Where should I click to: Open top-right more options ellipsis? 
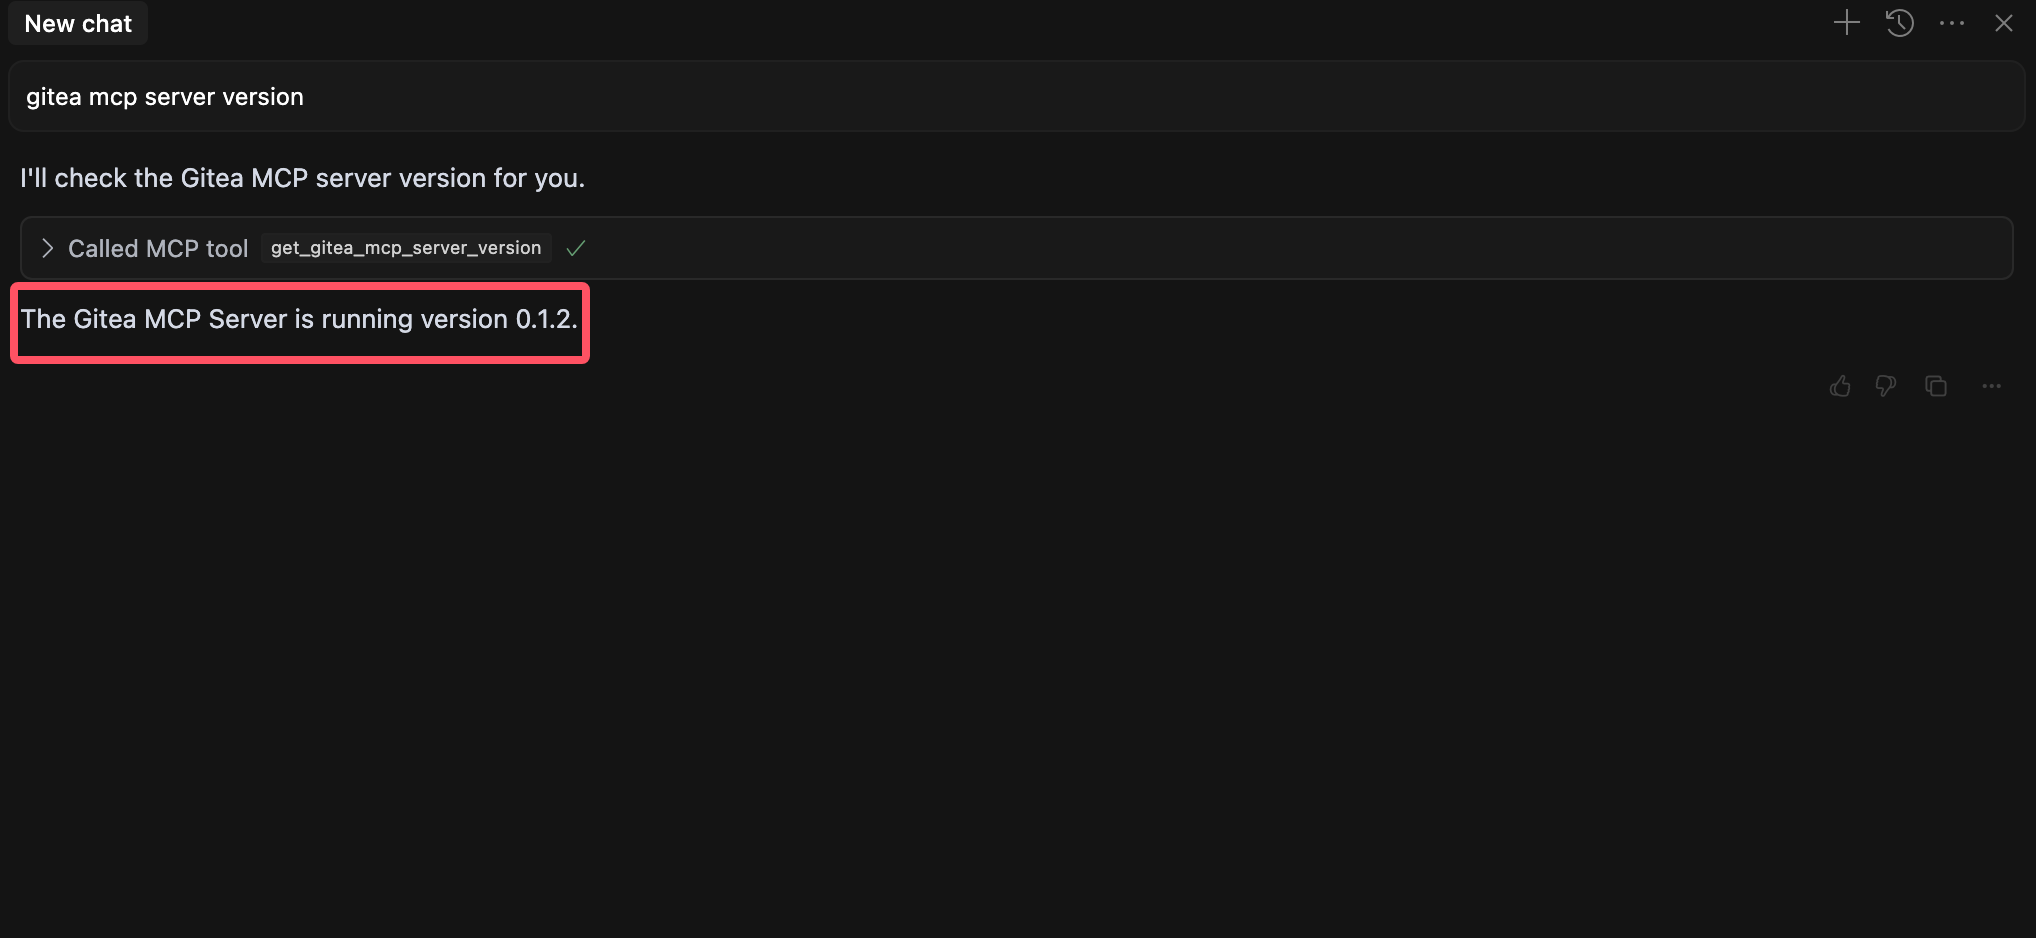click(1951, 23)
